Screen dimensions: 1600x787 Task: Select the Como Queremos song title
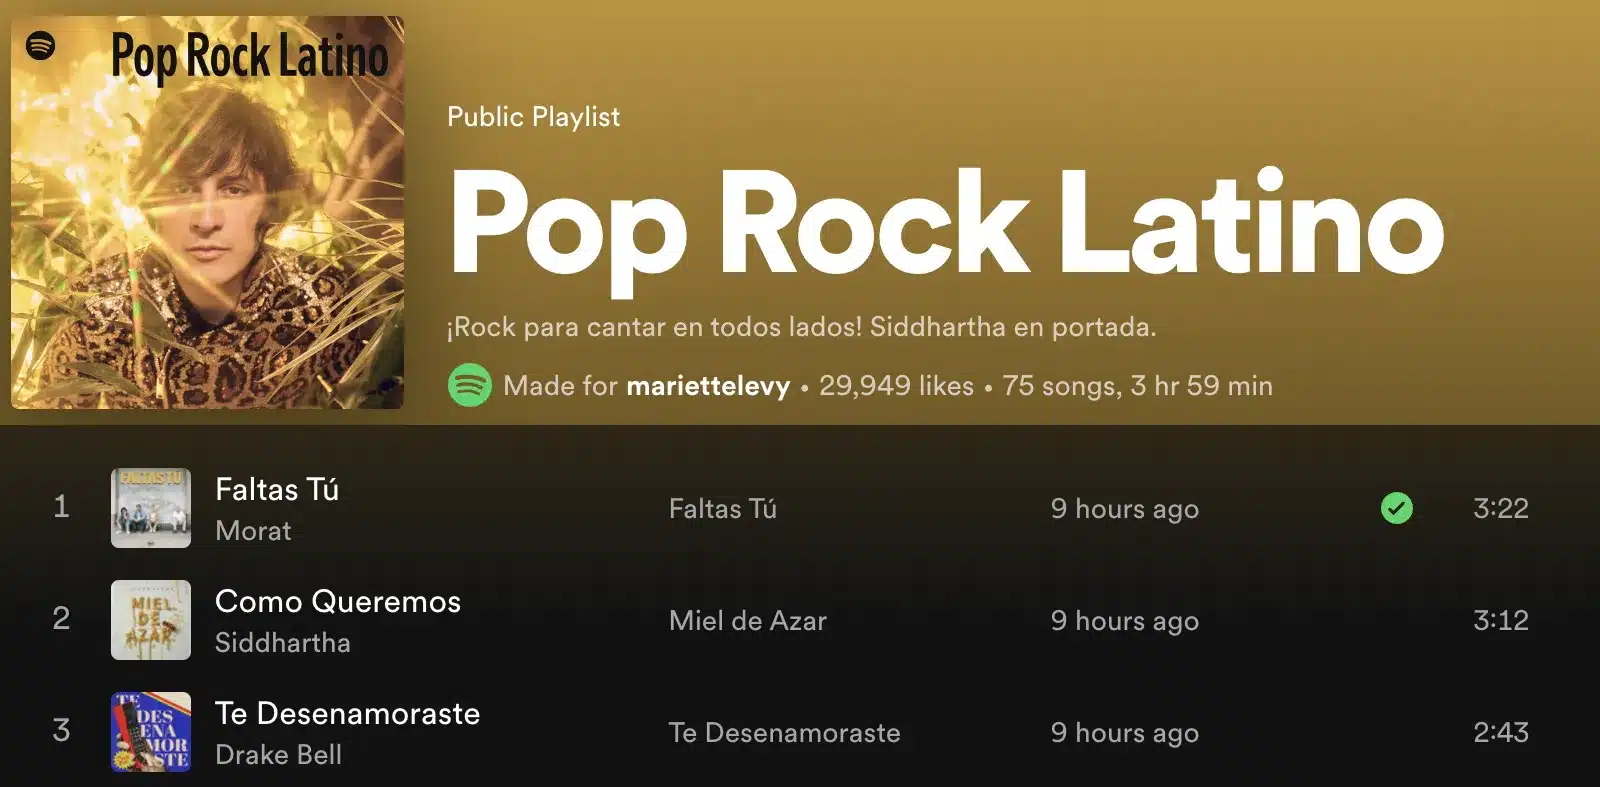tap(338, 601)
